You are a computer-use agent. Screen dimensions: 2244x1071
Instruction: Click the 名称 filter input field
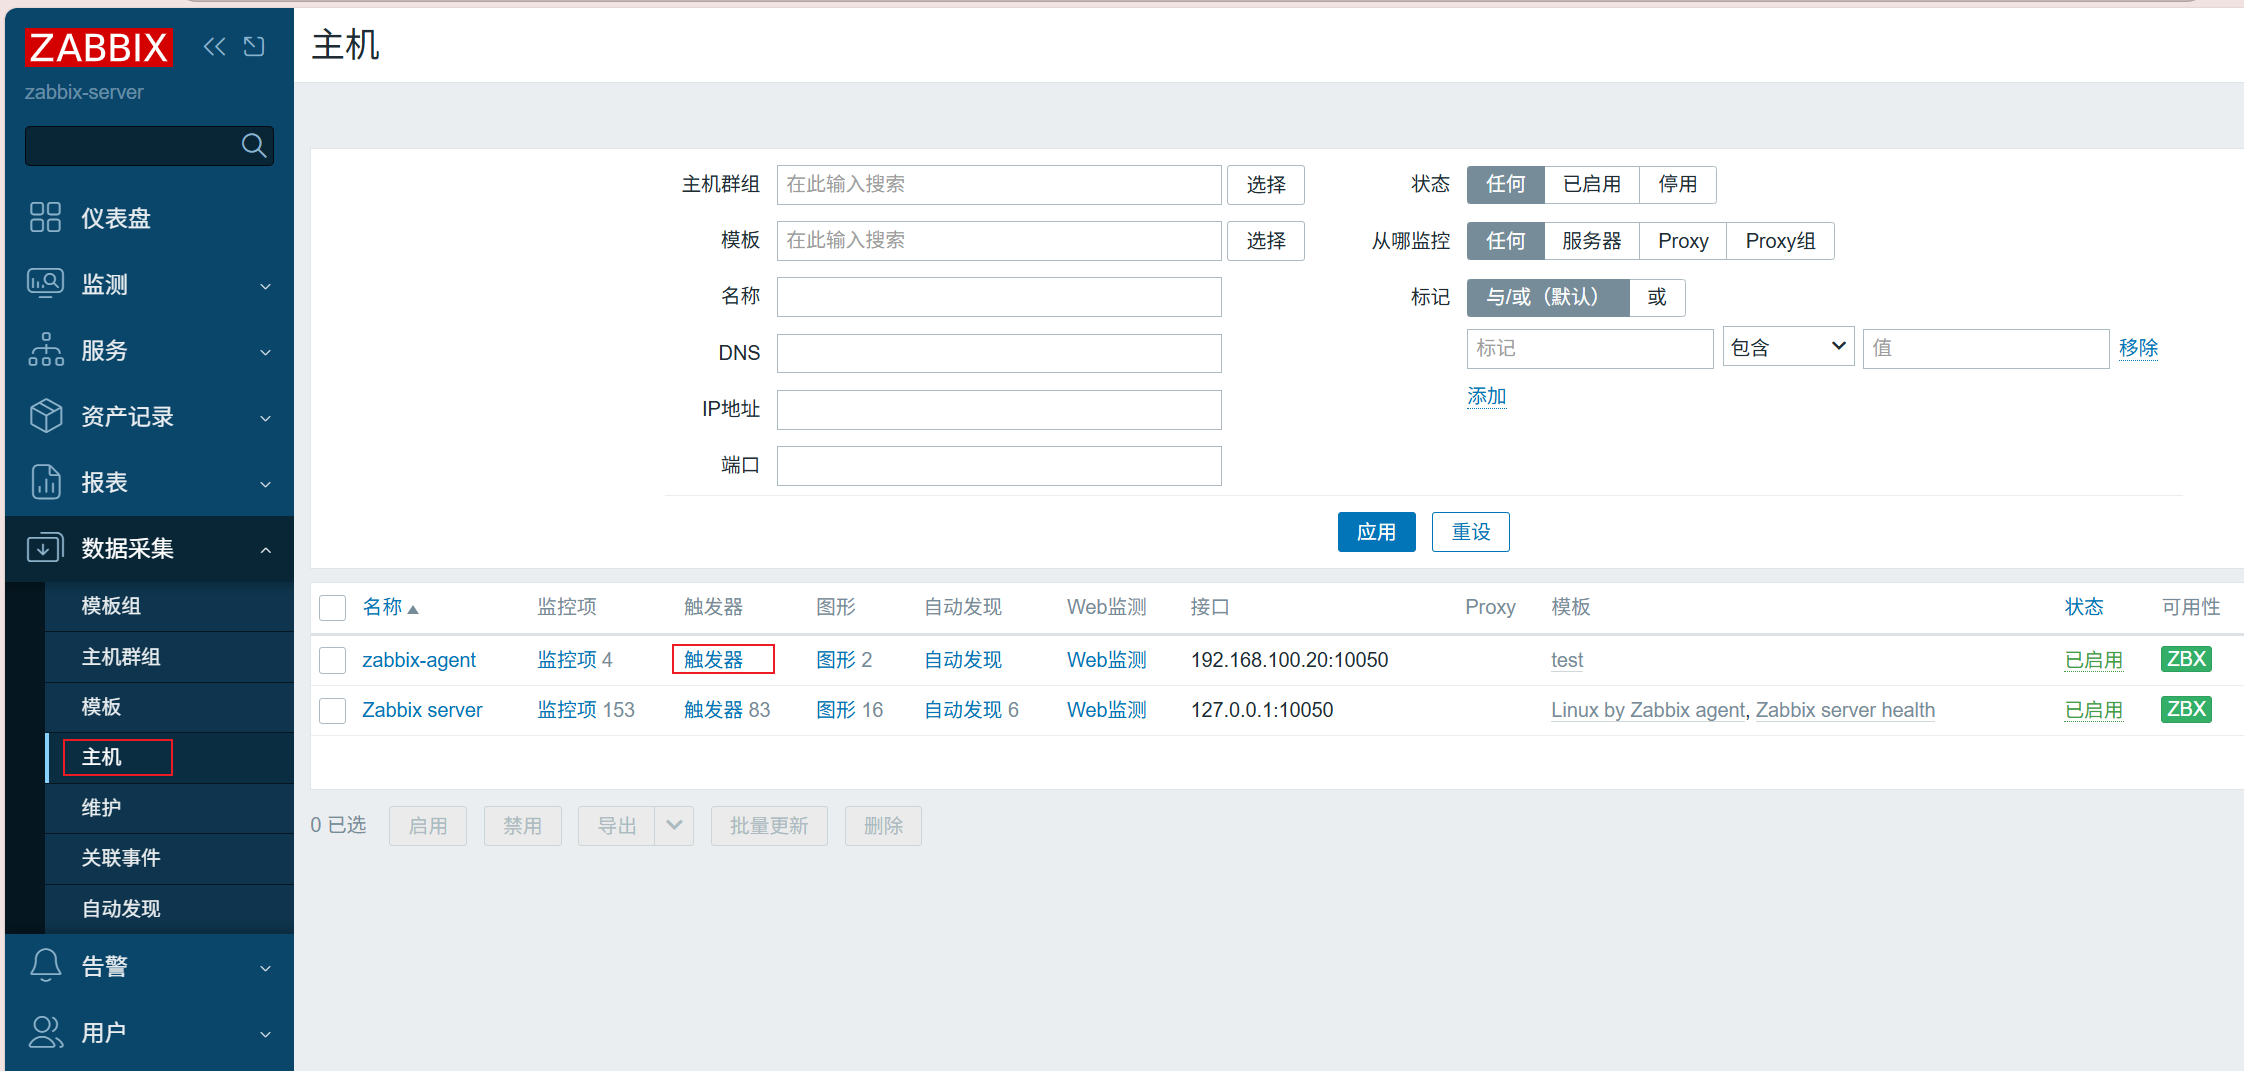point(999,297)
